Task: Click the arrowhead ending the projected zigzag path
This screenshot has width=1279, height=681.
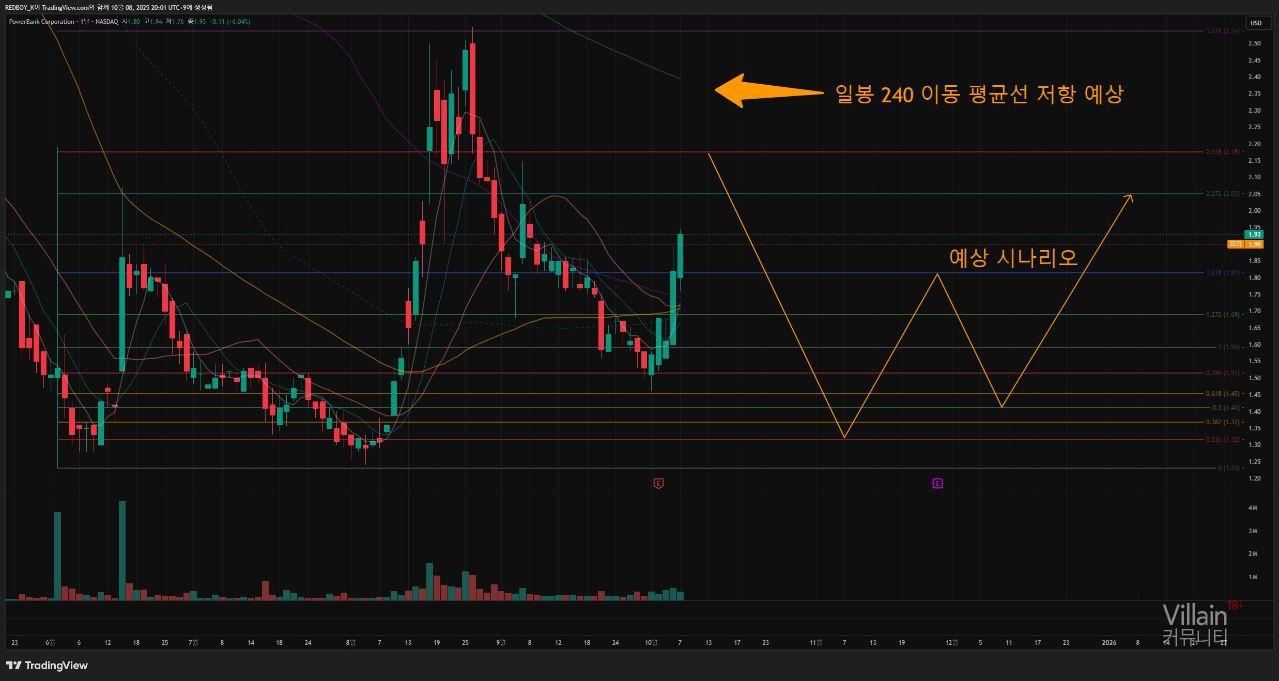Action: pos(1129,197)
